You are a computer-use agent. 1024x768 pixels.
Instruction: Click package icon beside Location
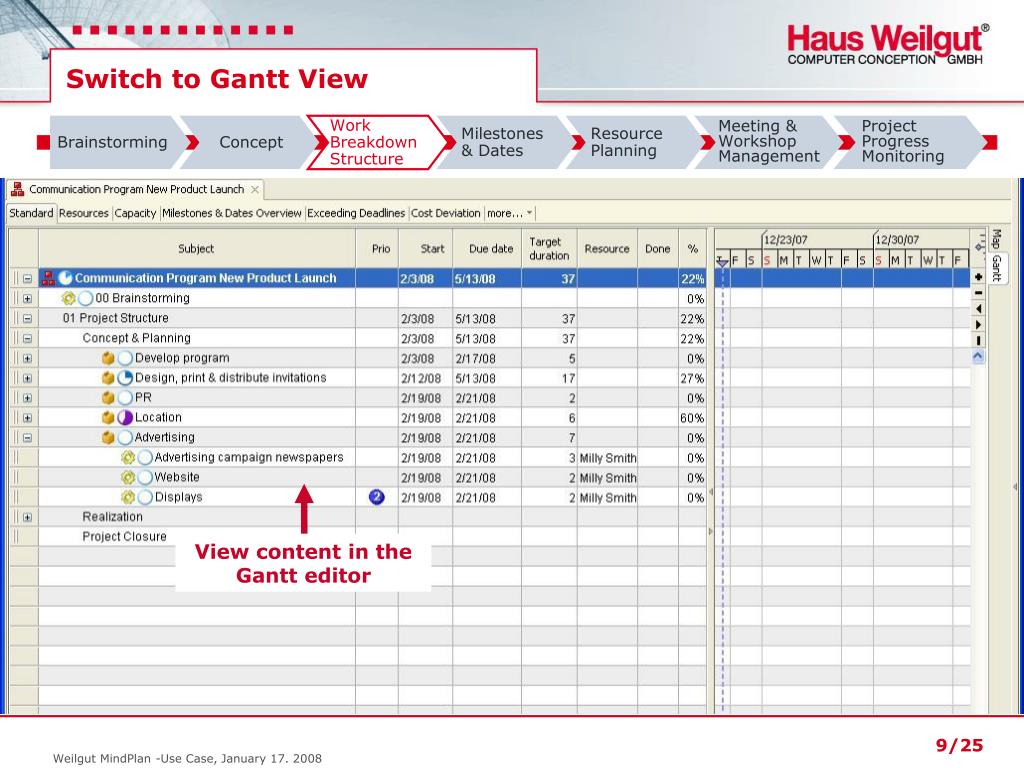[x=108, y=417]
